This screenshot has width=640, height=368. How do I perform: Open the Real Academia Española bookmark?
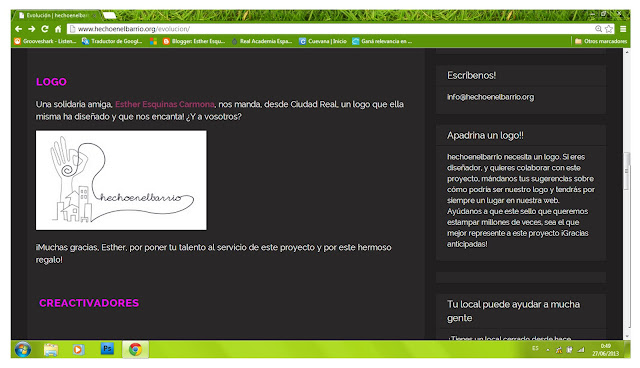262,41
